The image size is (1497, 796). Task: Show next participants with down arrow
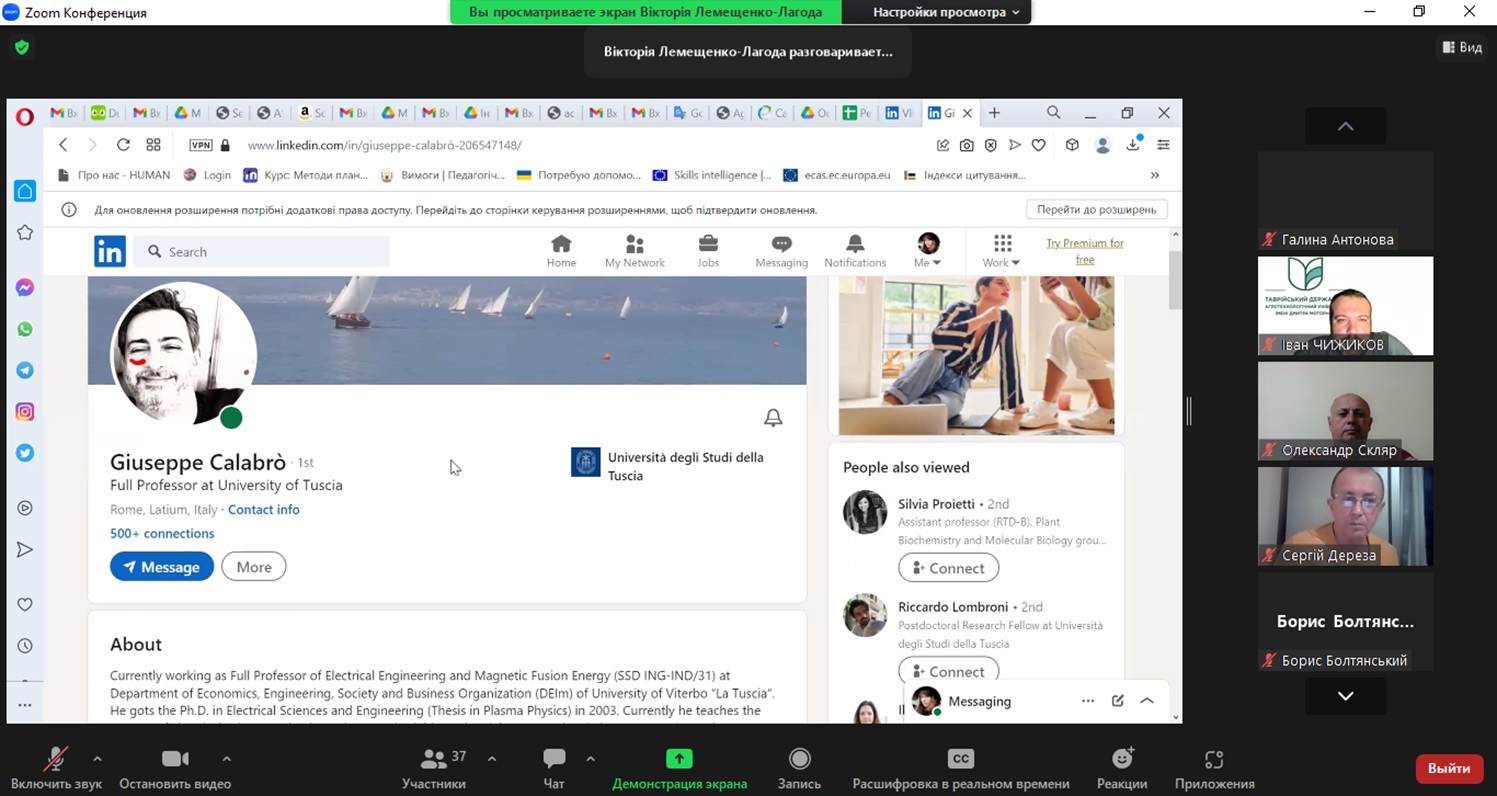(x=1345, y=696)
